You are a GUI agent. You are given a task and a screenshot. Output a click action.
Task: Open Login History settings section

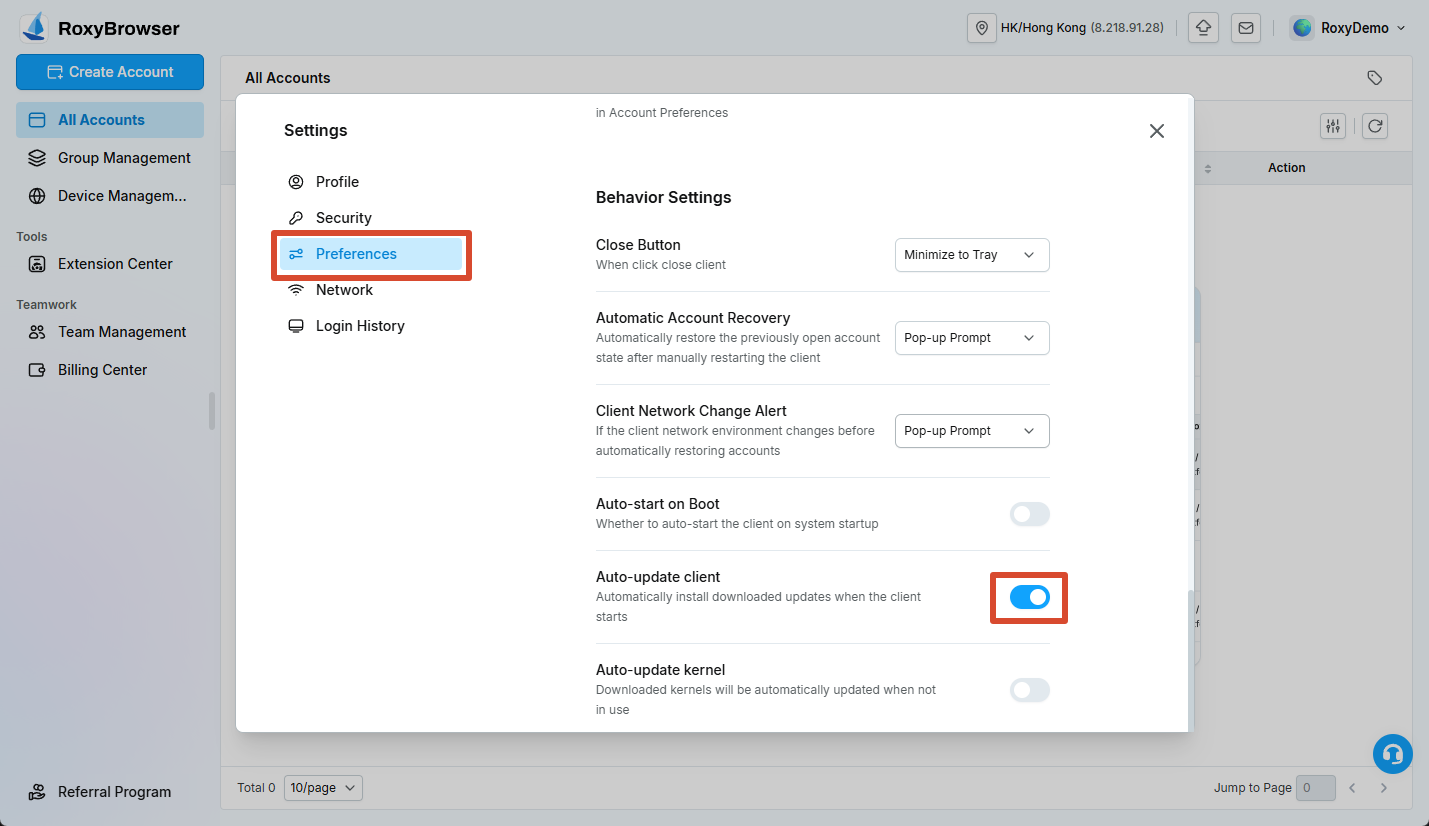coord(370,326)
